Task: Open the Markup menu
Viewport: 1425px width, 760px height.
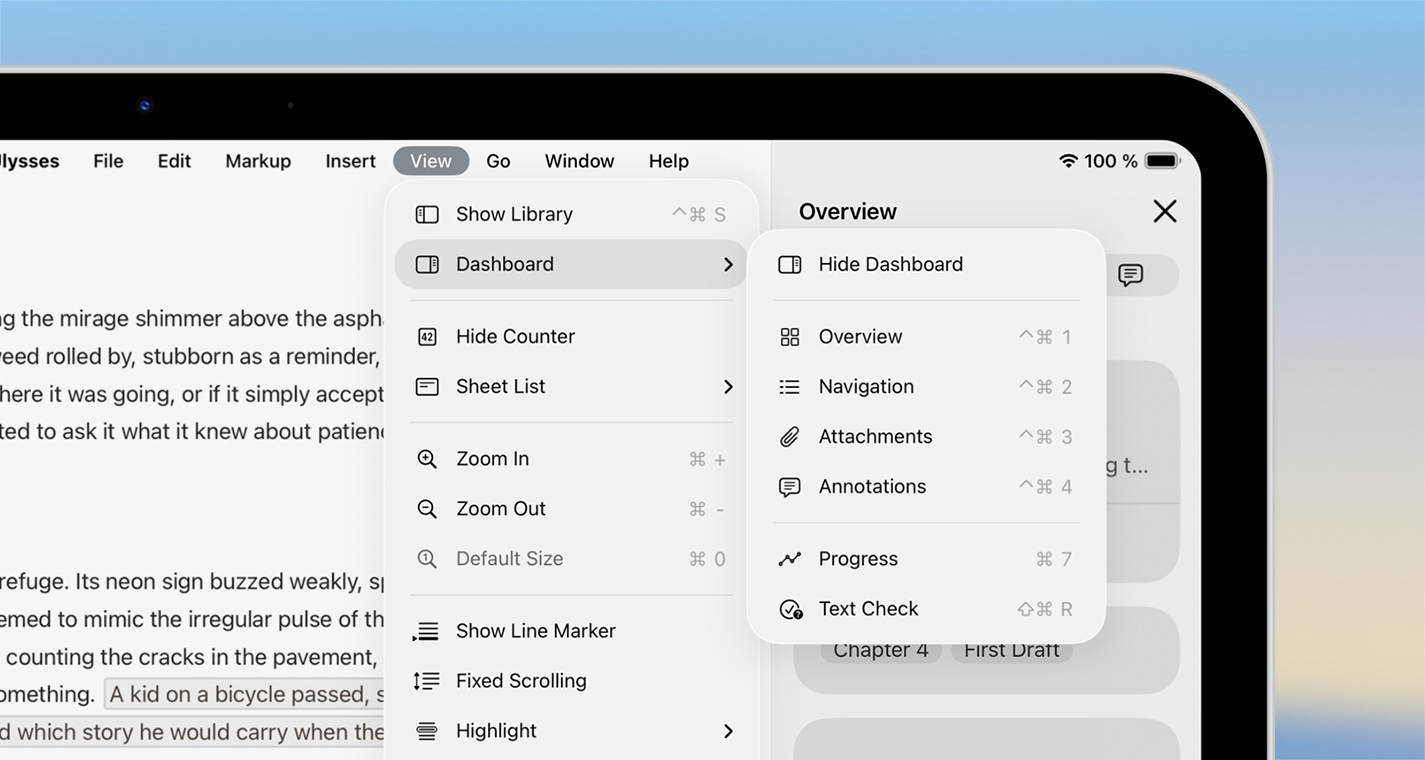Action: (x=258, y=161)
